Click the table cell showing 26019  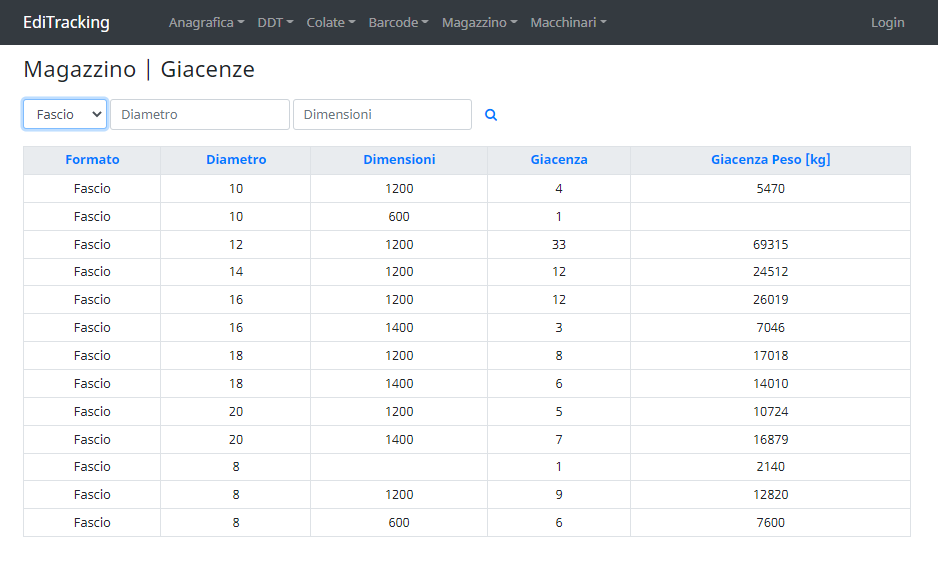770,300
